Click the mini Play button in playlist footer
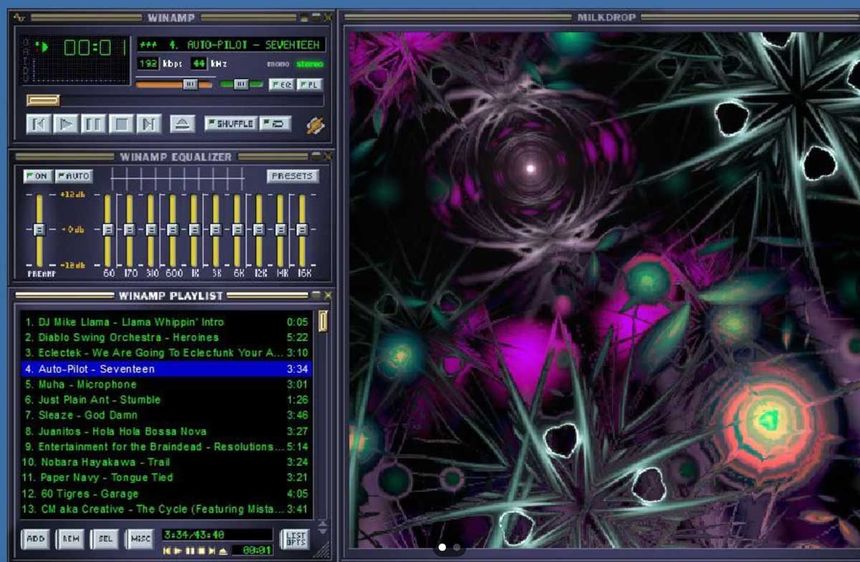The image size is (860, 562). pos(178,550)
